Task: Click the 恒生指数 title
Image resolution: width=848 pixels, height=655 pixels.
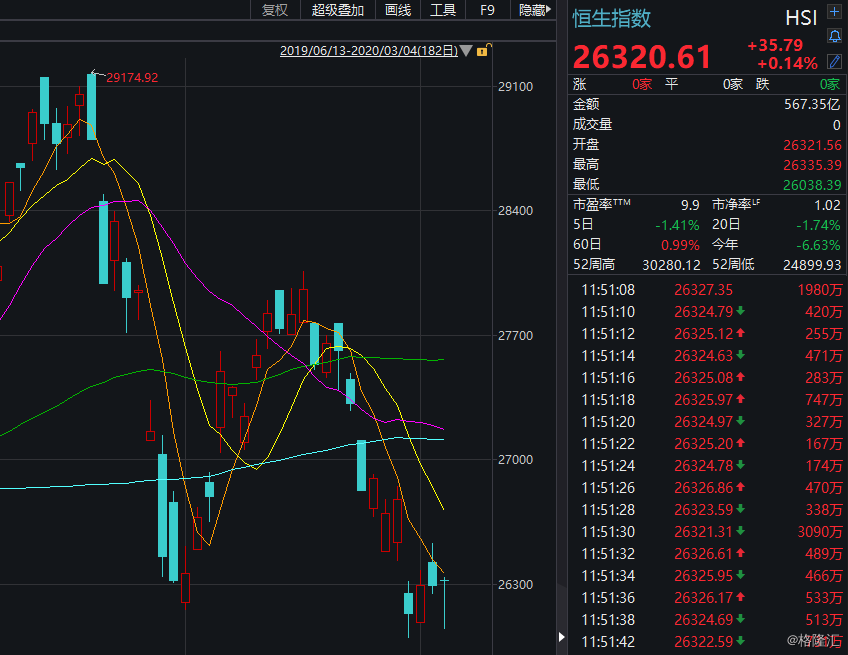Action: coord(611,18)
